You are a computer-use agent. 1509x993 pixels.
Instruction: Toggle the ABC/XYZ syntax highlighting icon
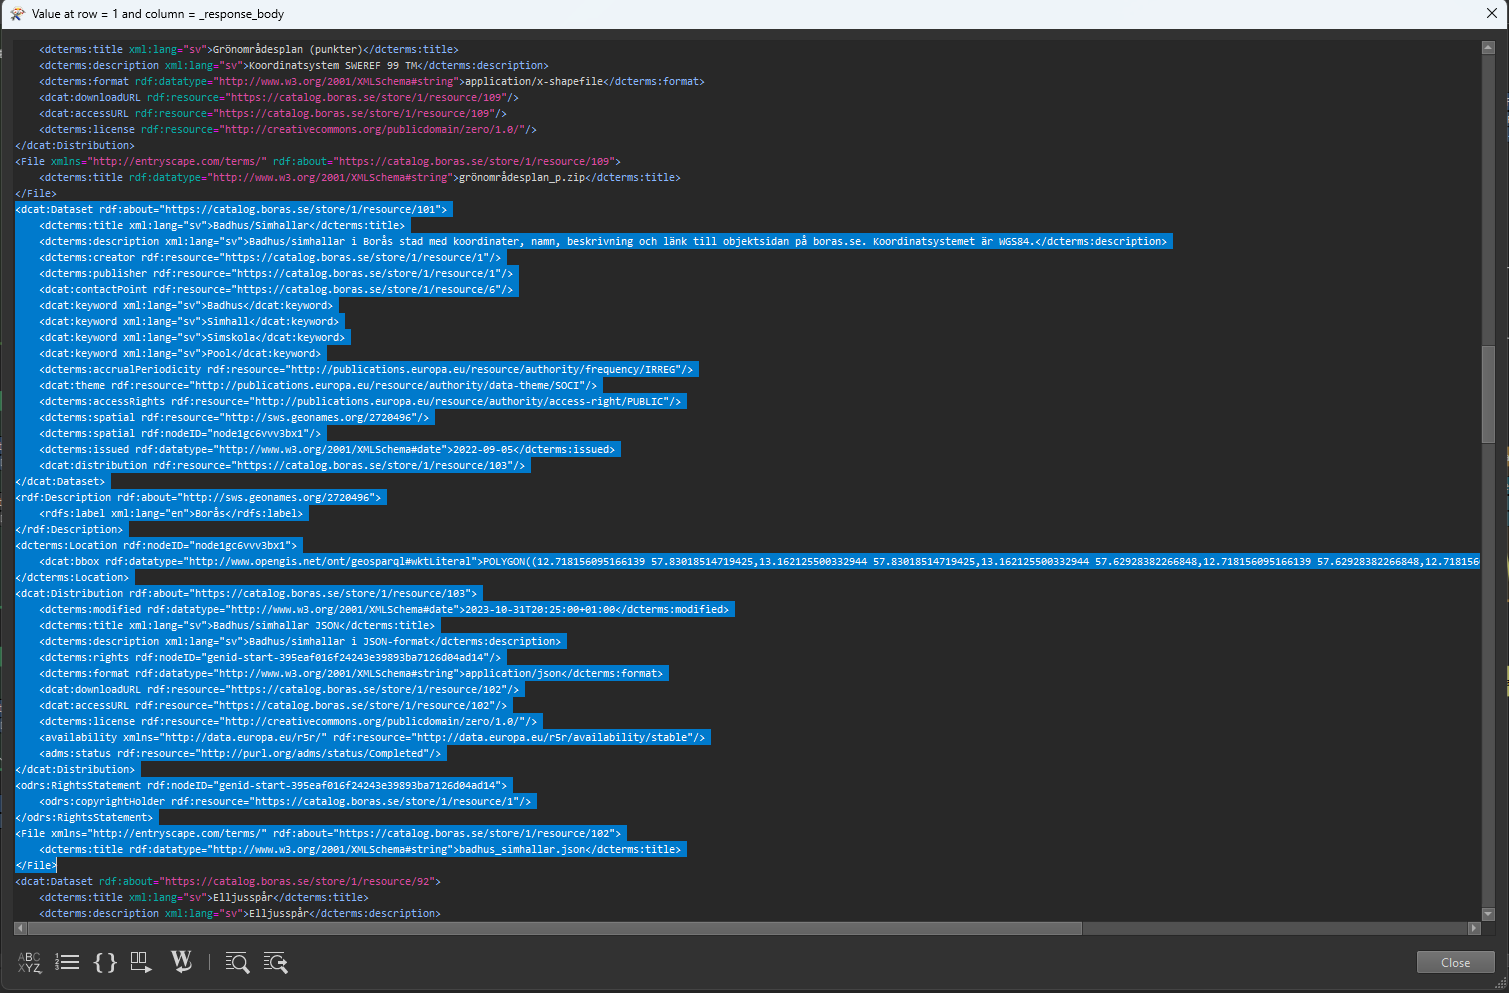coord(29,962)
